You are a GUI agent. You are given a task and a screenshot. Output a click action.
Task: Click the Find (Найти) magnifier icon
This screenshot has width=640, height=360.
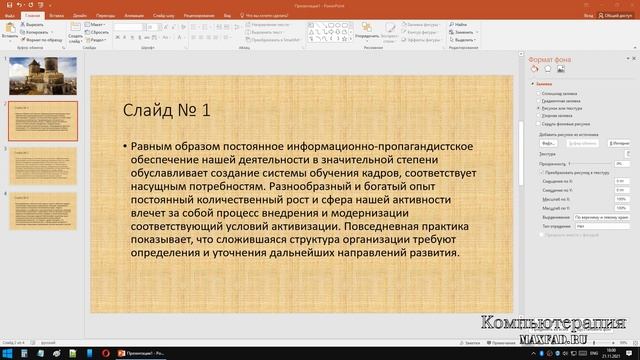click(x=451, y=24)
